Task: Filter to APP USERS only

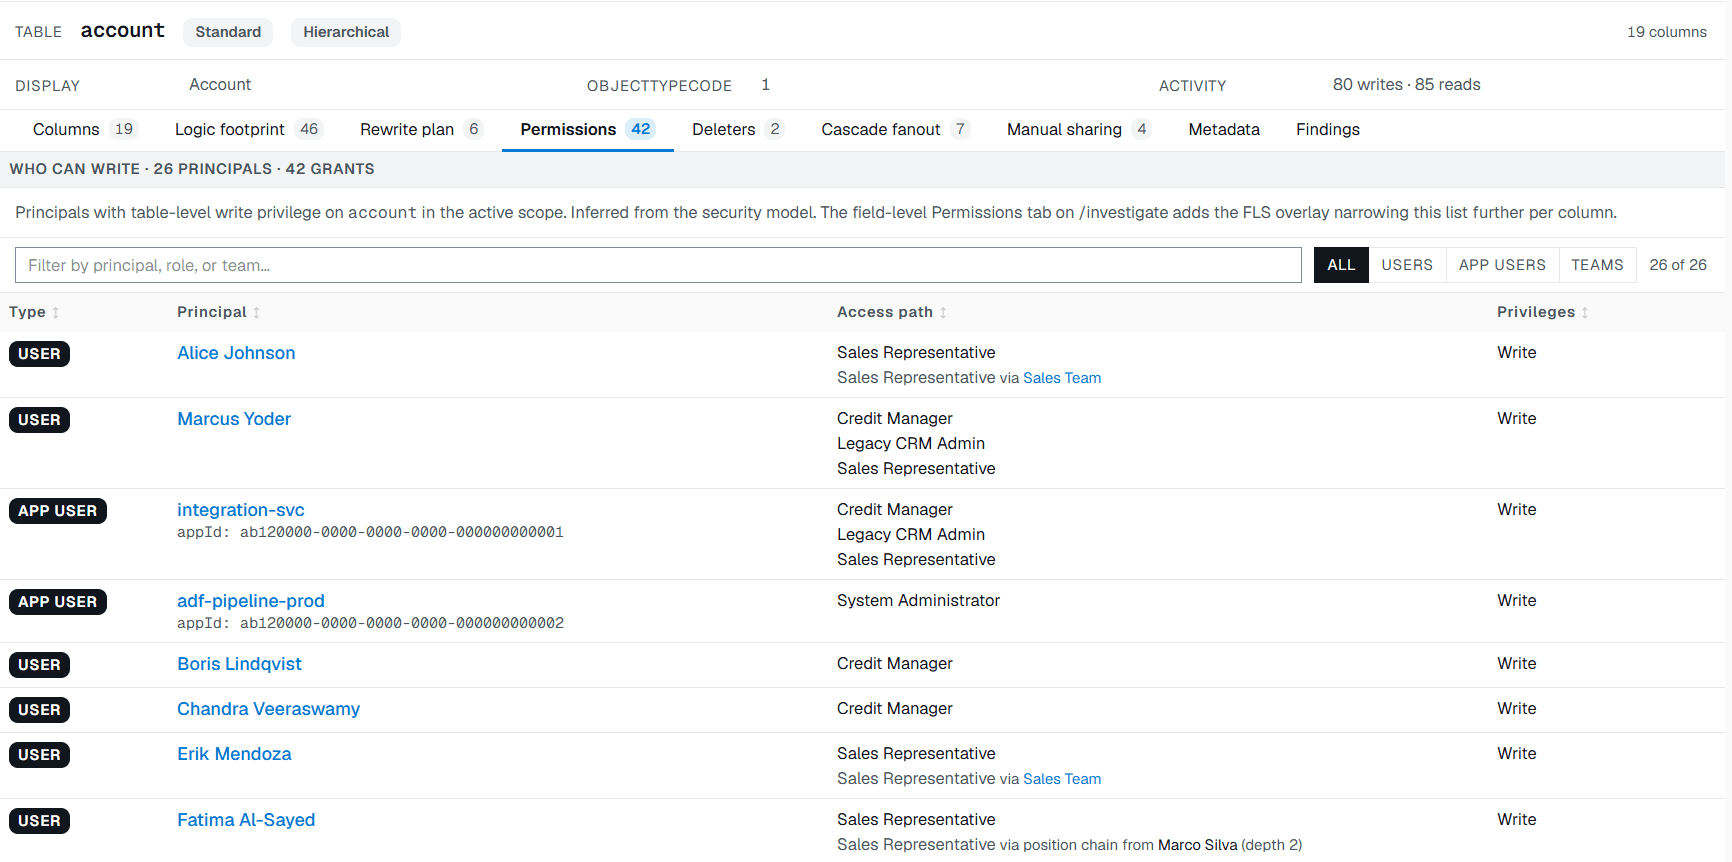Action: tap(1502, 265)
